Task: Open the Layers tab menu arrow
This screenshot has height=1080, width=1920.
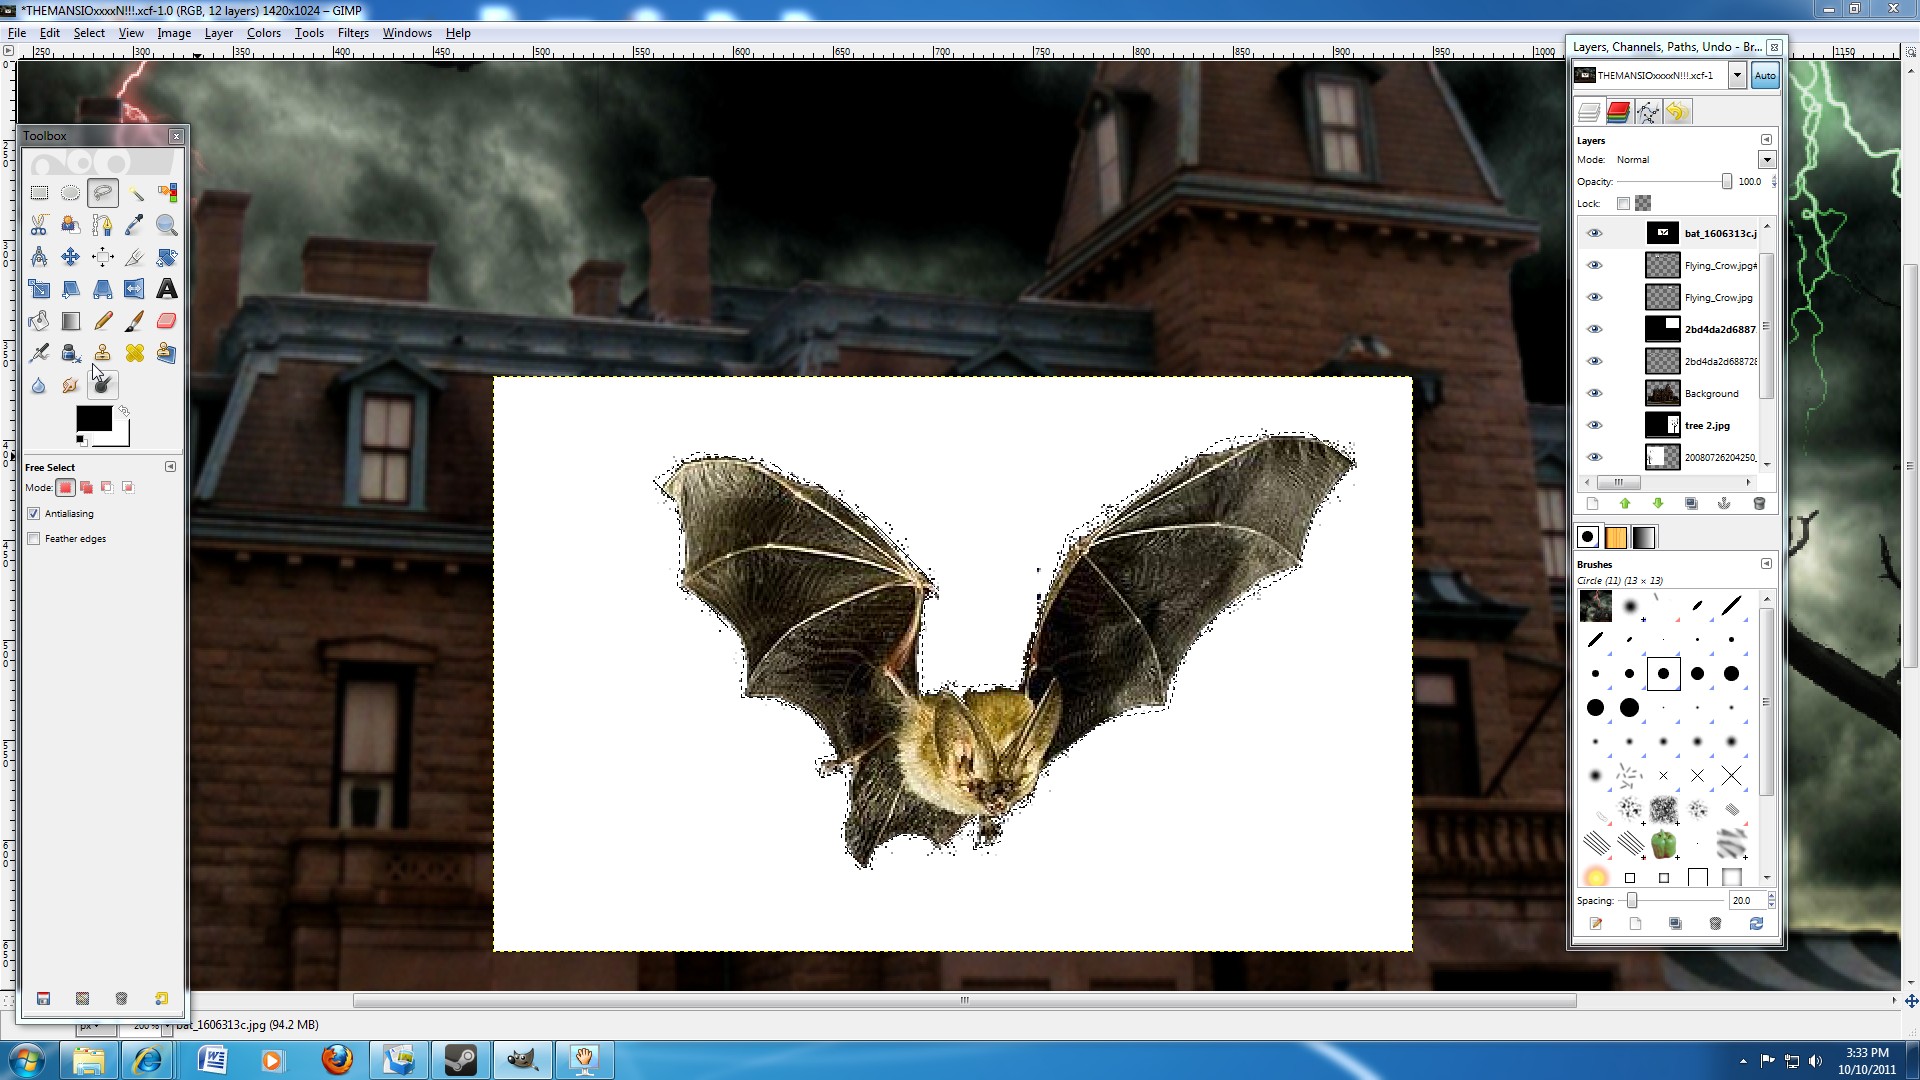Action: click(1766, 140)
